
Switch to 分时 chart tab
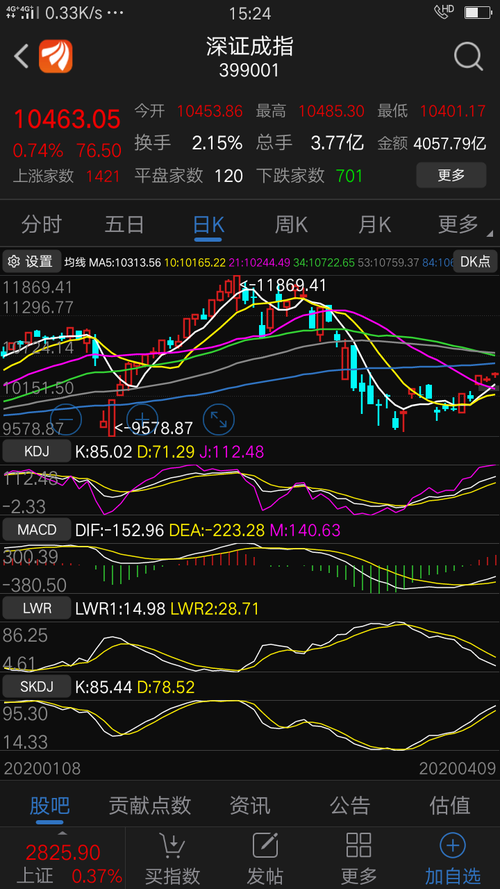[41, 225]
